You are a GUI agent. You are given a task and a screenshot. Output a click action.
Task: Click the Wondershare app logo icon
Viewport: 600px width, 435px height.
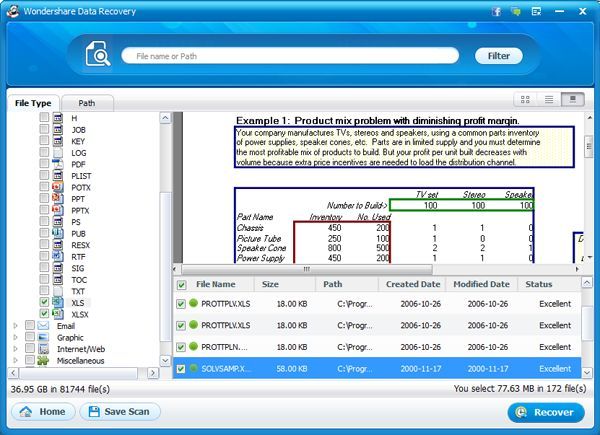[13, 11]
